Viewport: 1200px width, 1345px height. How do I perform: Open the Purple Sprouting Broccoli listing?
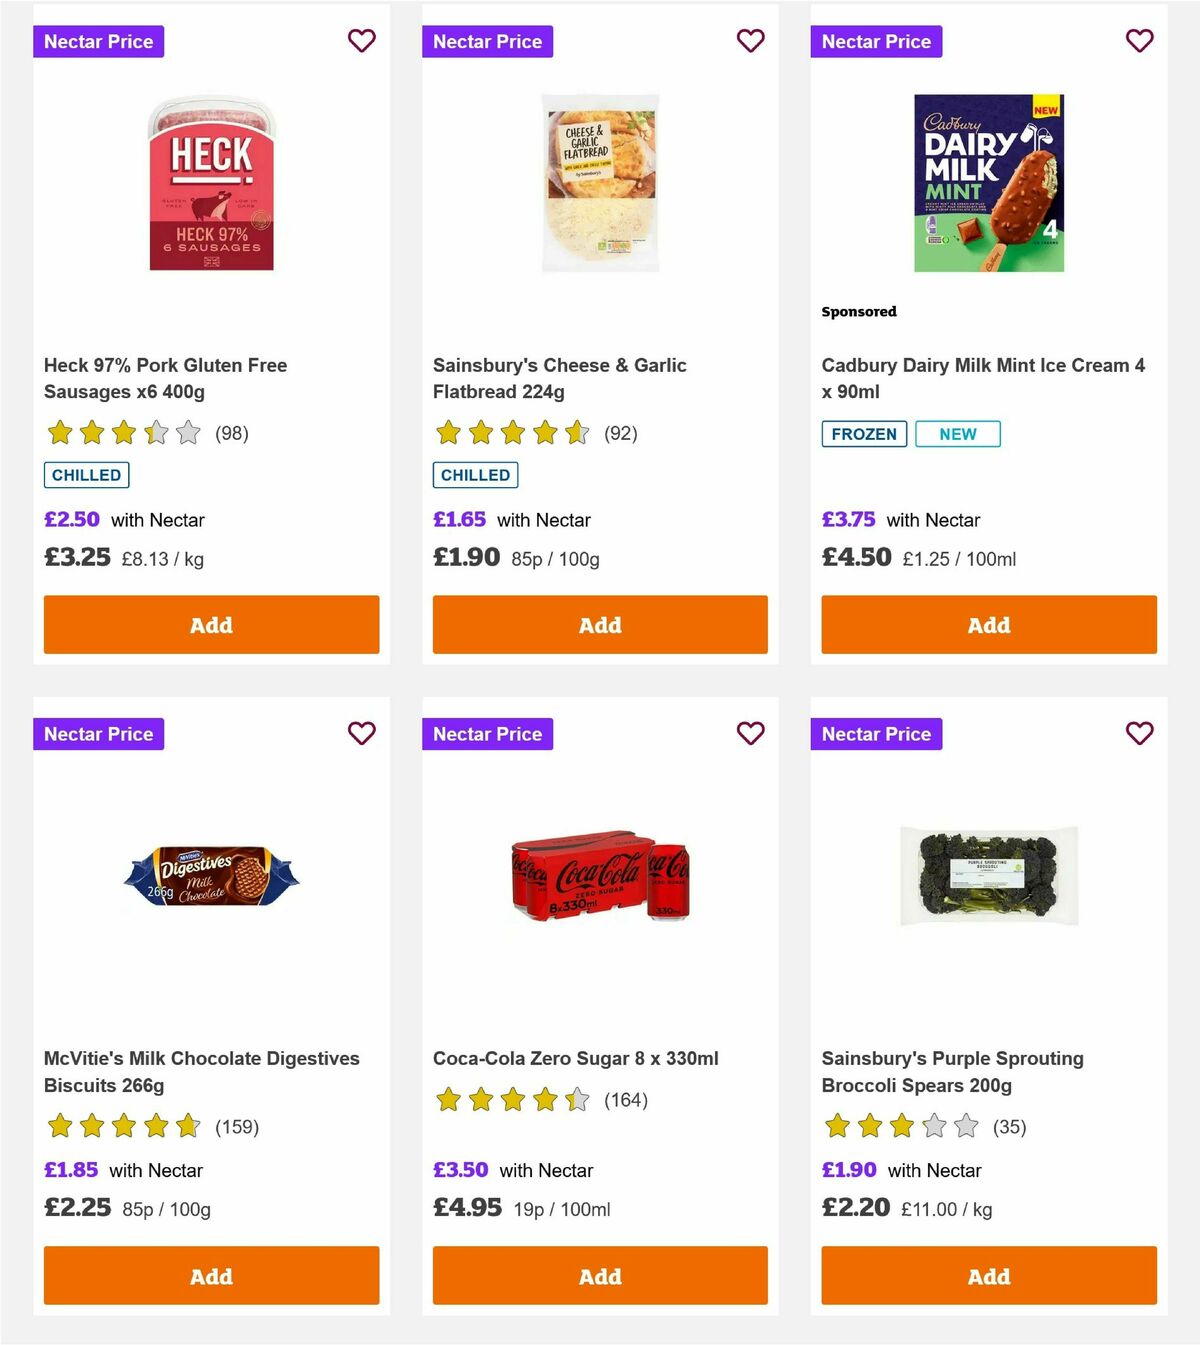952,1071
